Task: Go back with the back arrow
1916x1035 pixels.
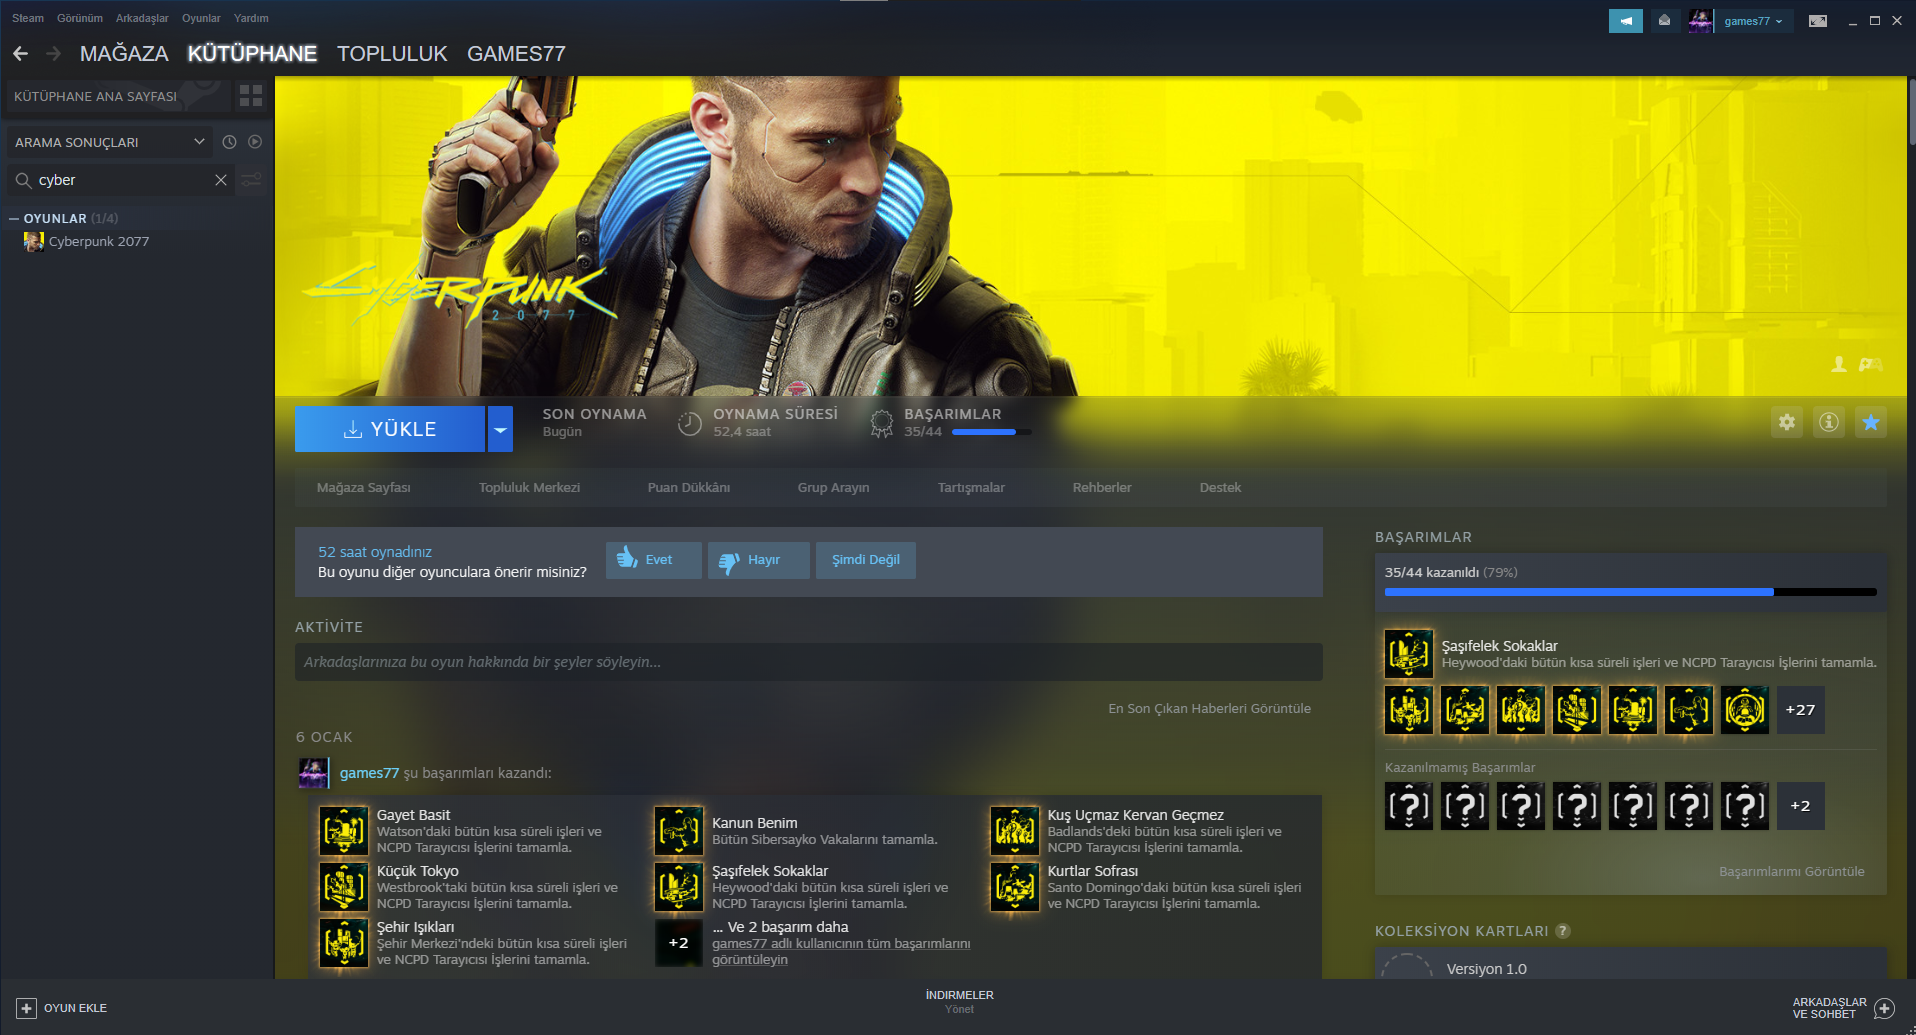Action: 21,53
